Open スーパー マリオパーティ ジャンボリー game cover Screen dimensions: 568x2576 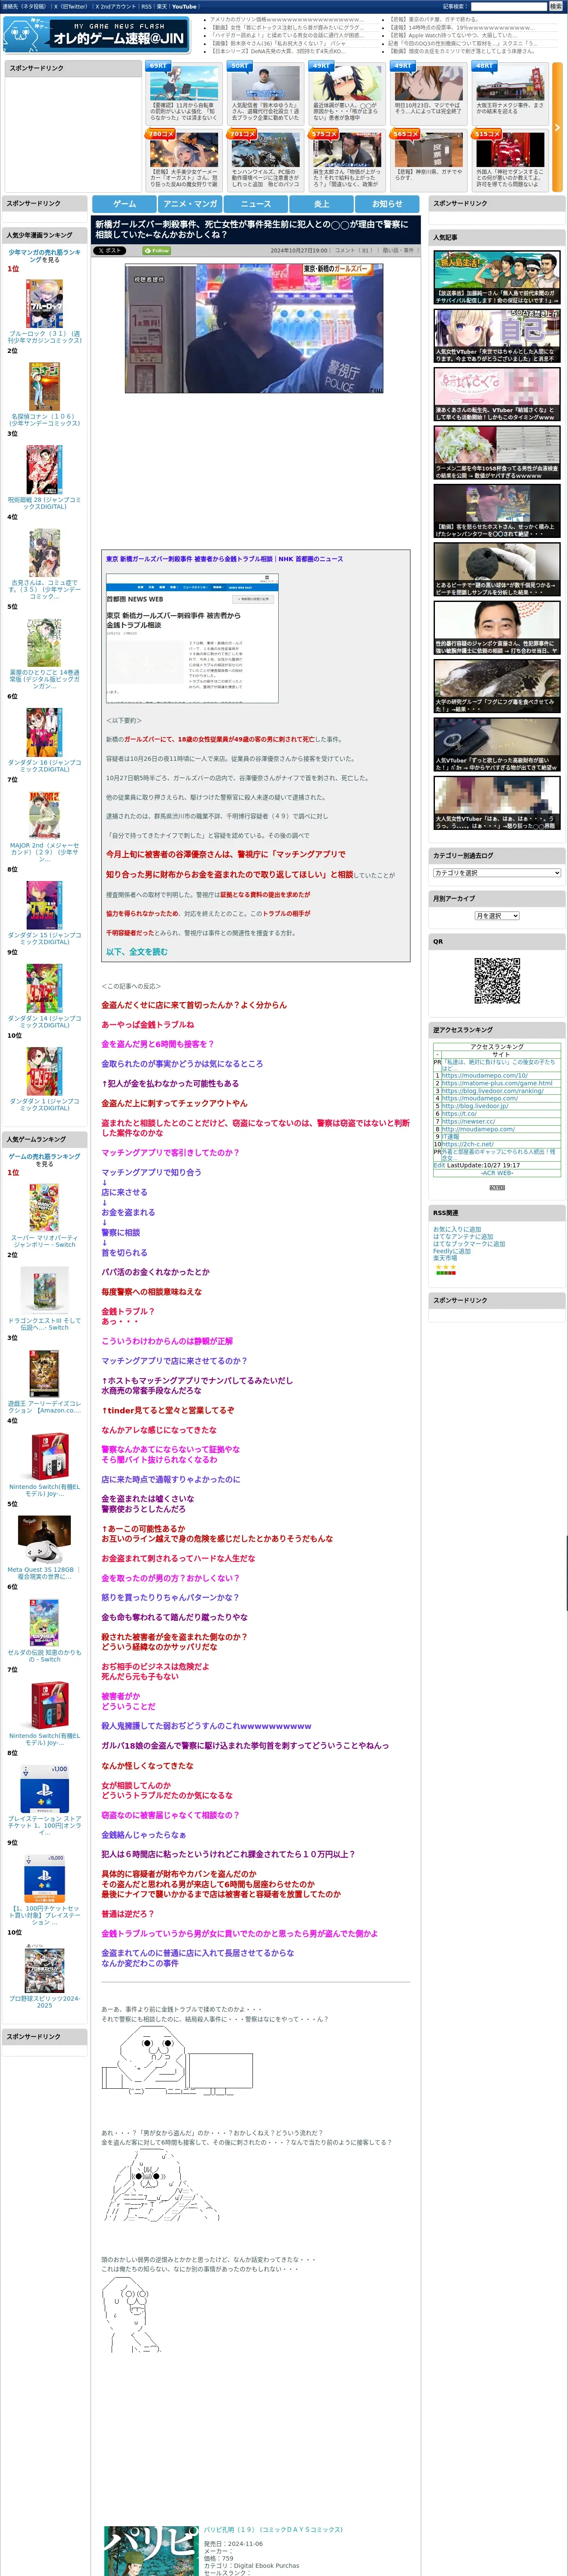[x=44, y=1208]
